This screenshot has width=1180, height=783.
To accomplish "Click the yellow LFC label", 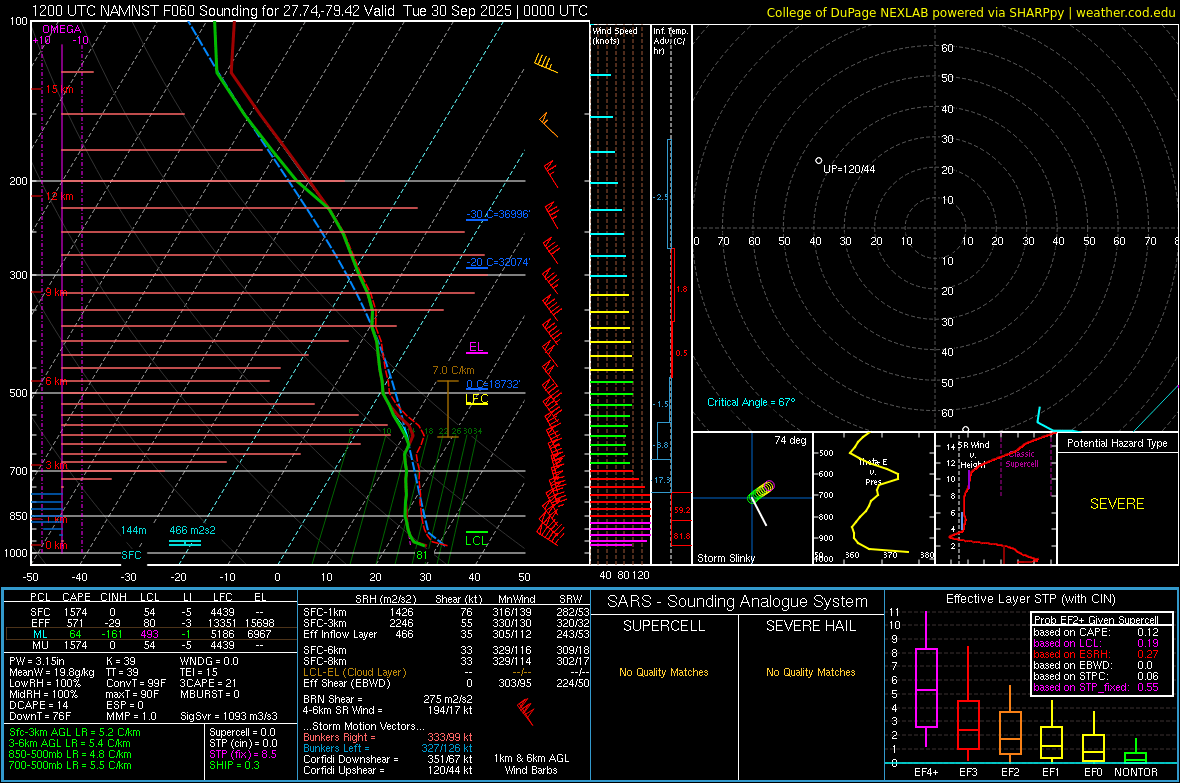I will (x=477, y=399).
